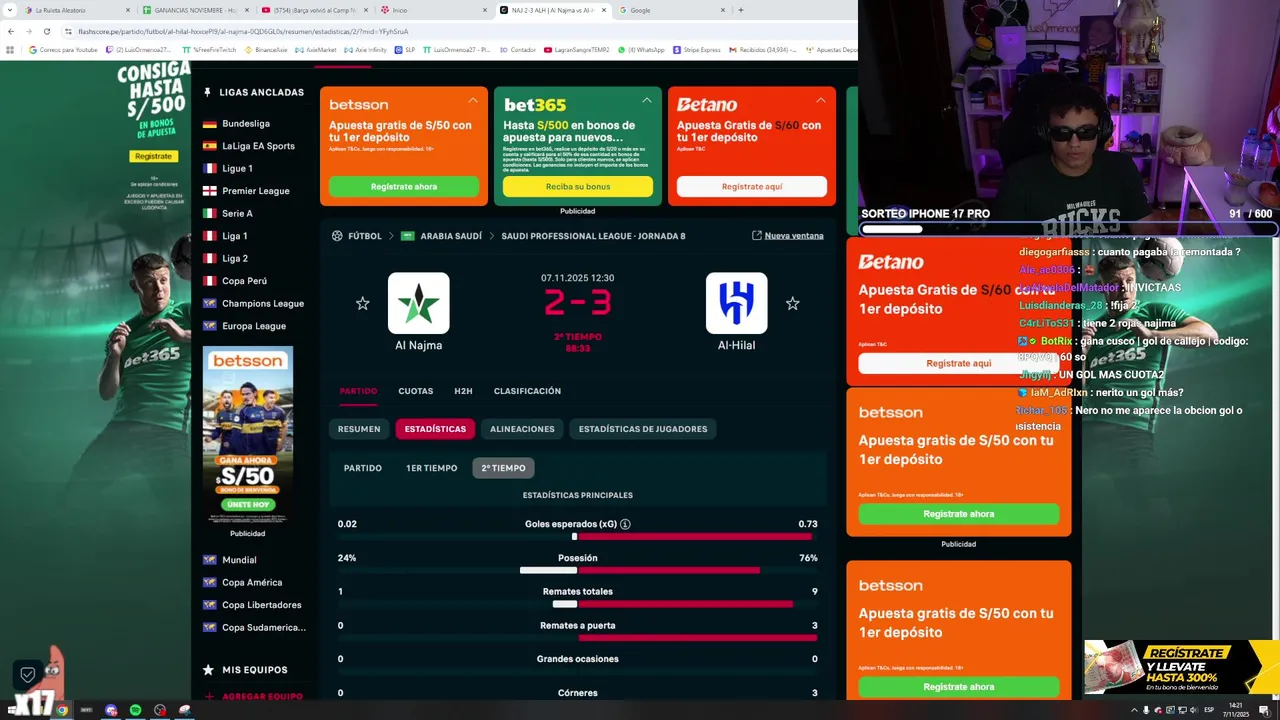Open Arabia Saudí breadcrumb link
This screenshot has height=720, width=1280.
click(x=451, y=236)
